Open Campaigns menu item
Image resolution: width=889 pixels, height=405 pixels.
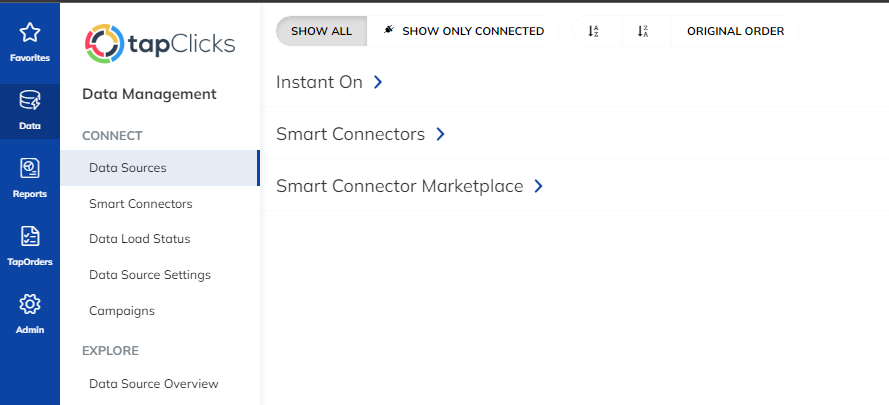122,311
